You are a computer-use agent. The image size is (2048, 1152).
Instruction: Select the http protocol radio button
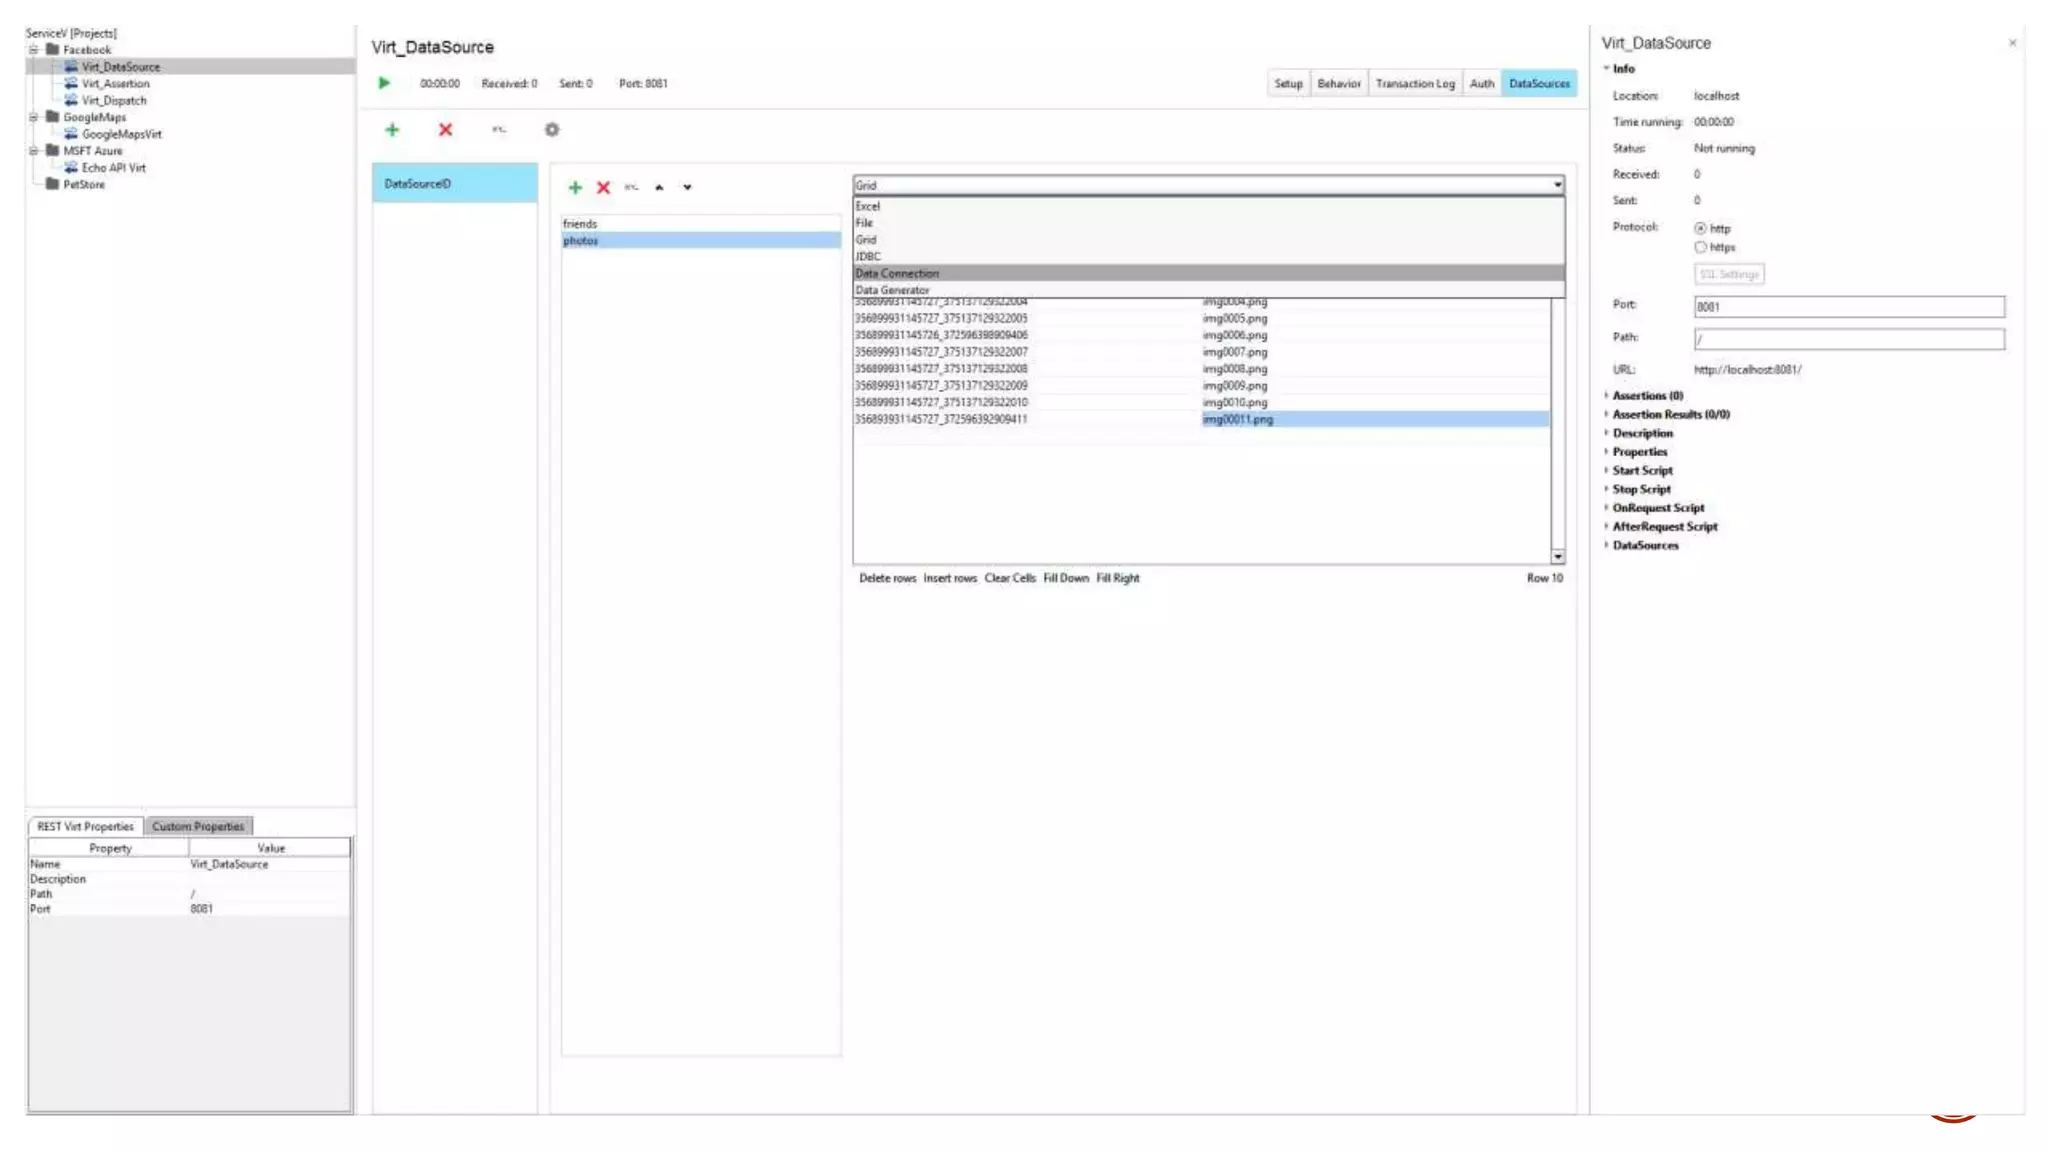tap(1700, 228)
